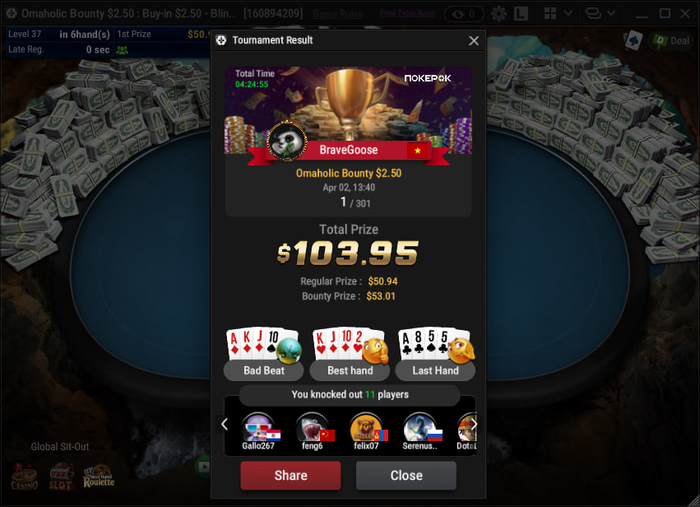The image size is (700, 507).
Task: Open the table grid layout icon
Action: point(550,13)
